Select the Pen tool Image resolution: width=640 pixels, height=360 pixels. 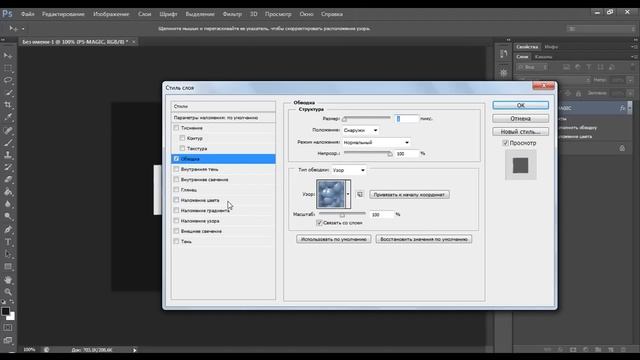pos(8,229)
